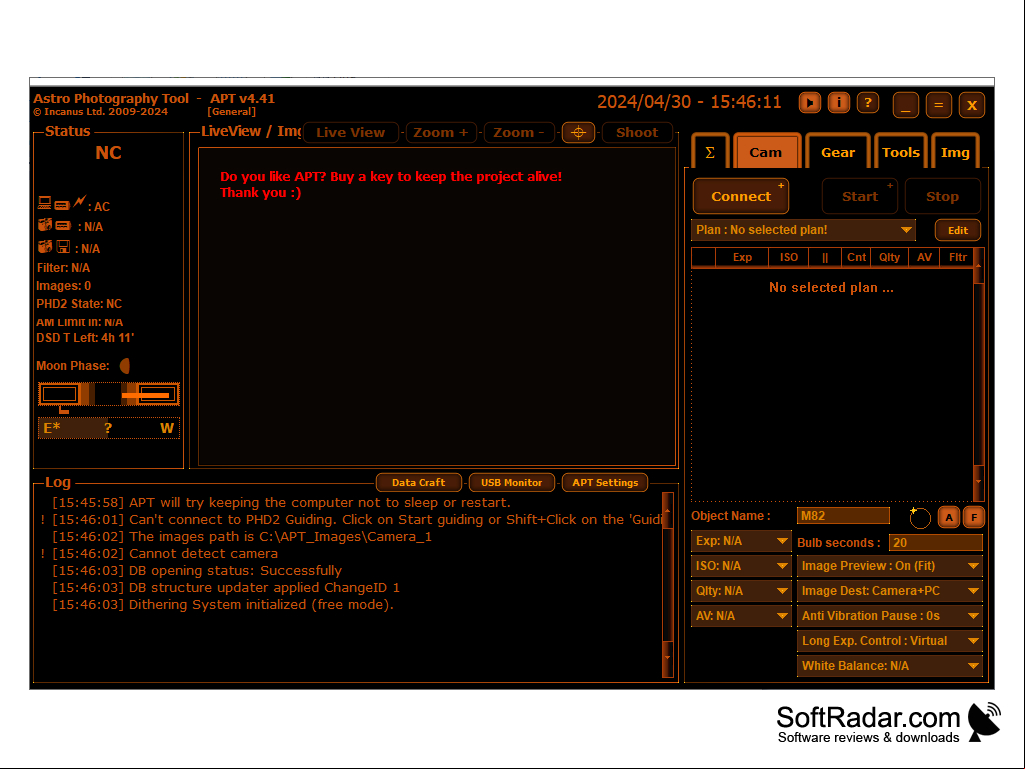Open the Img tab
Image resolution: width=1025 pixels, height=769 pixels.
tap(955, 152)
